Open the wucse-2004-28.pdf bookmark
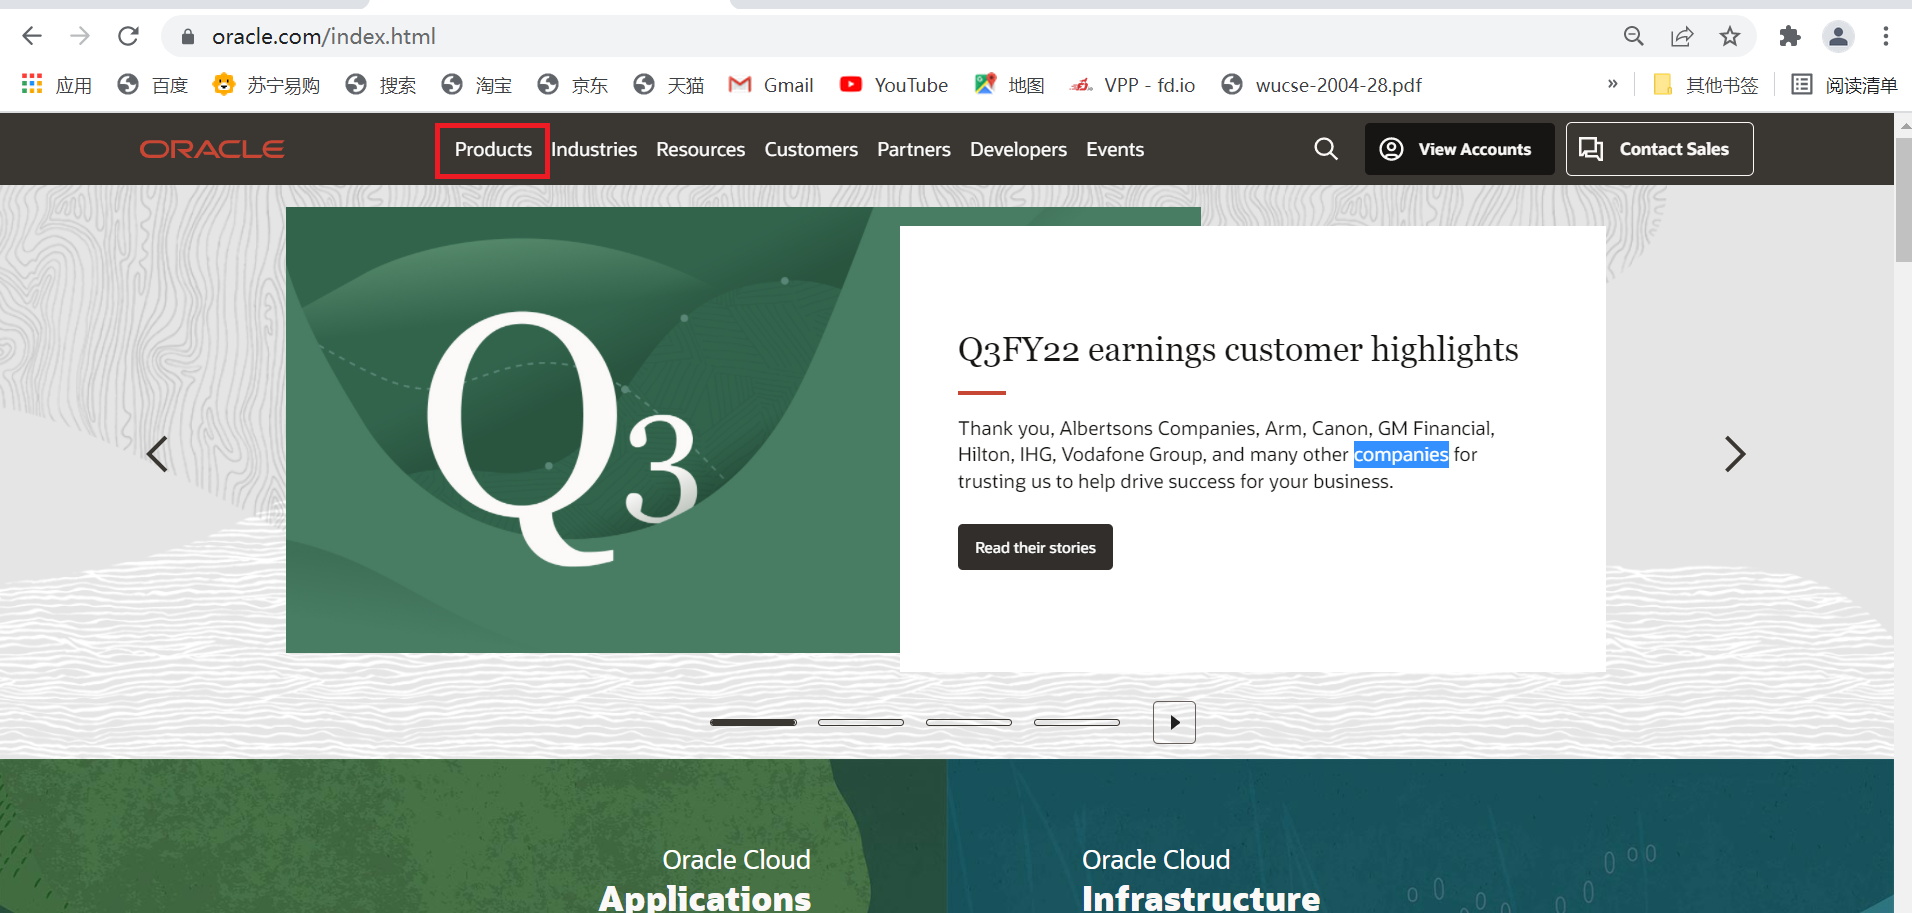 [x=1322, y=85]
